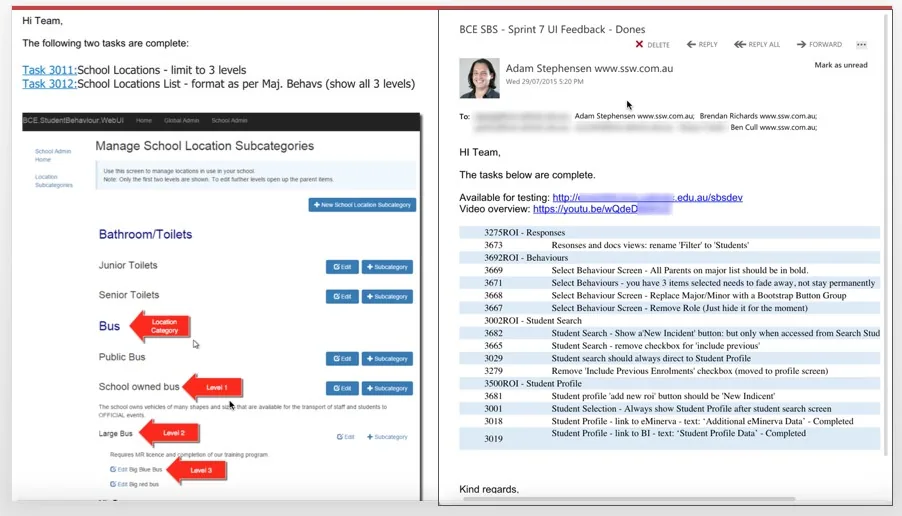Click Mark as unread
This screenshot has height=516, width=902.
[840, 65]
